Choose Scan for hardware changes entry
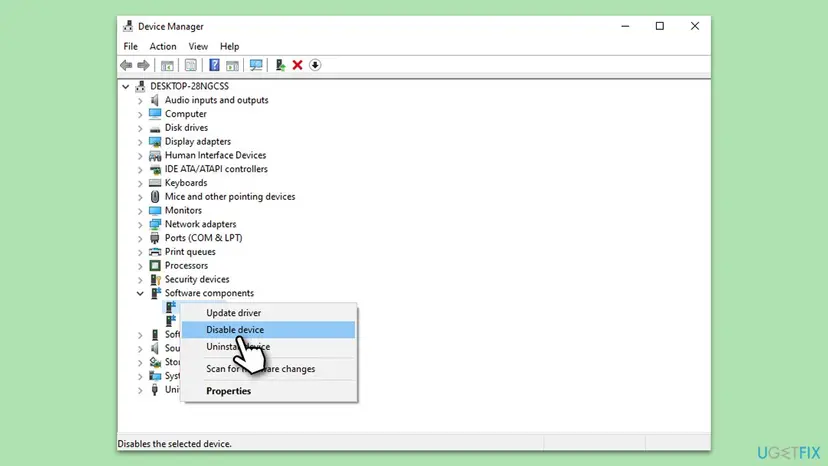Image resolution: width=828 pixels, height=466 pixels. click(x=268, y=369)
